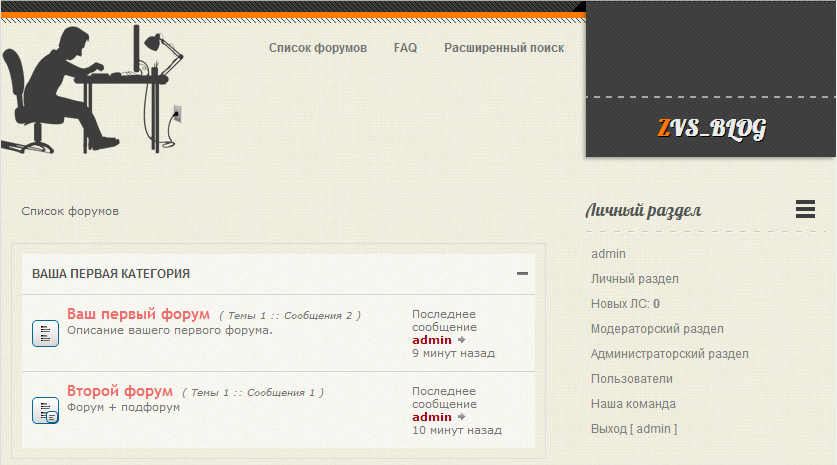Go to last post arrow in Ваш первый форум
The image size is (837, 465).
[462, 340]
